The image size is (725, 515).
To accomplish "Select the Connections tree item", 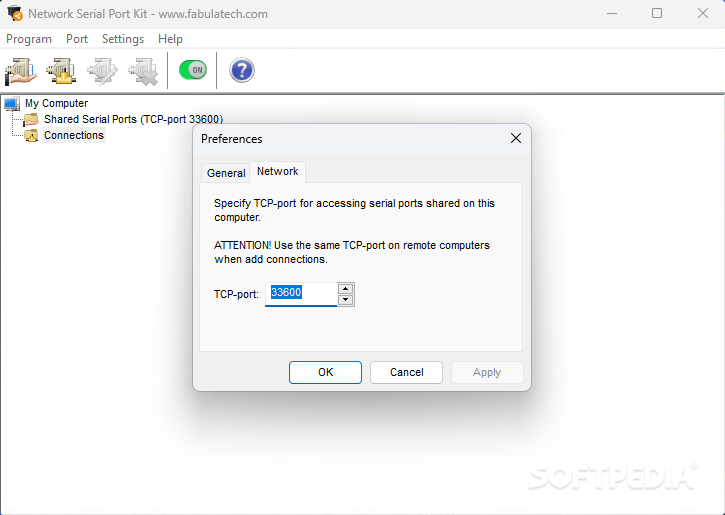I will (74, 135).
